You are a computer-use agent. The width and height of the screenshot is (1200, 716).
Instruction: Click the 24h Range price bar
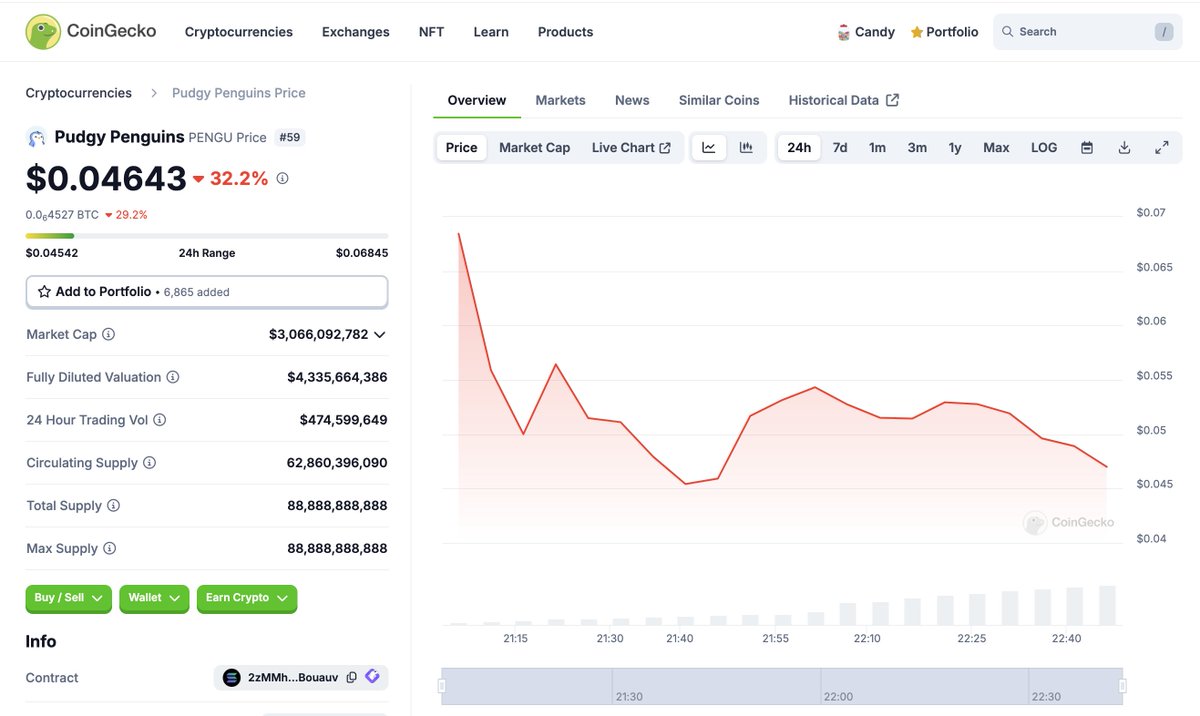(207, 236)
